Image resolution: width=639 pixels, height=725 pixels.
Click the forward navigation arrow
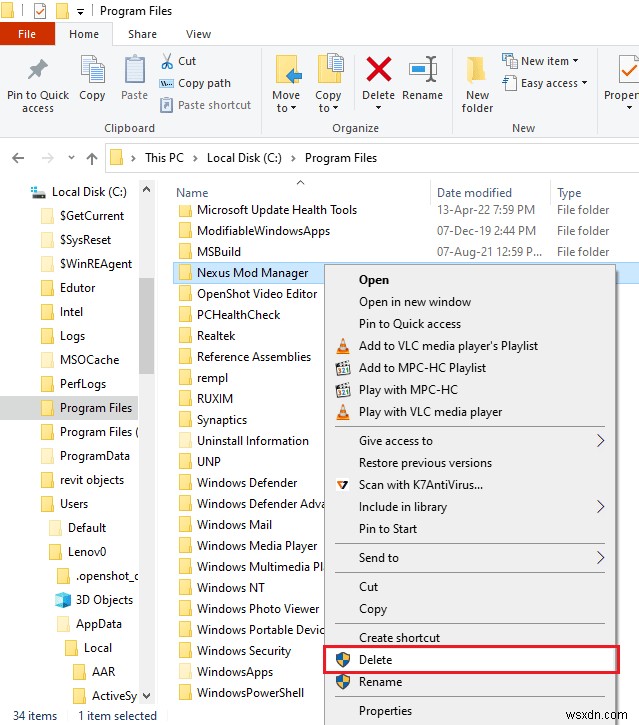click(x=47, y=159)
